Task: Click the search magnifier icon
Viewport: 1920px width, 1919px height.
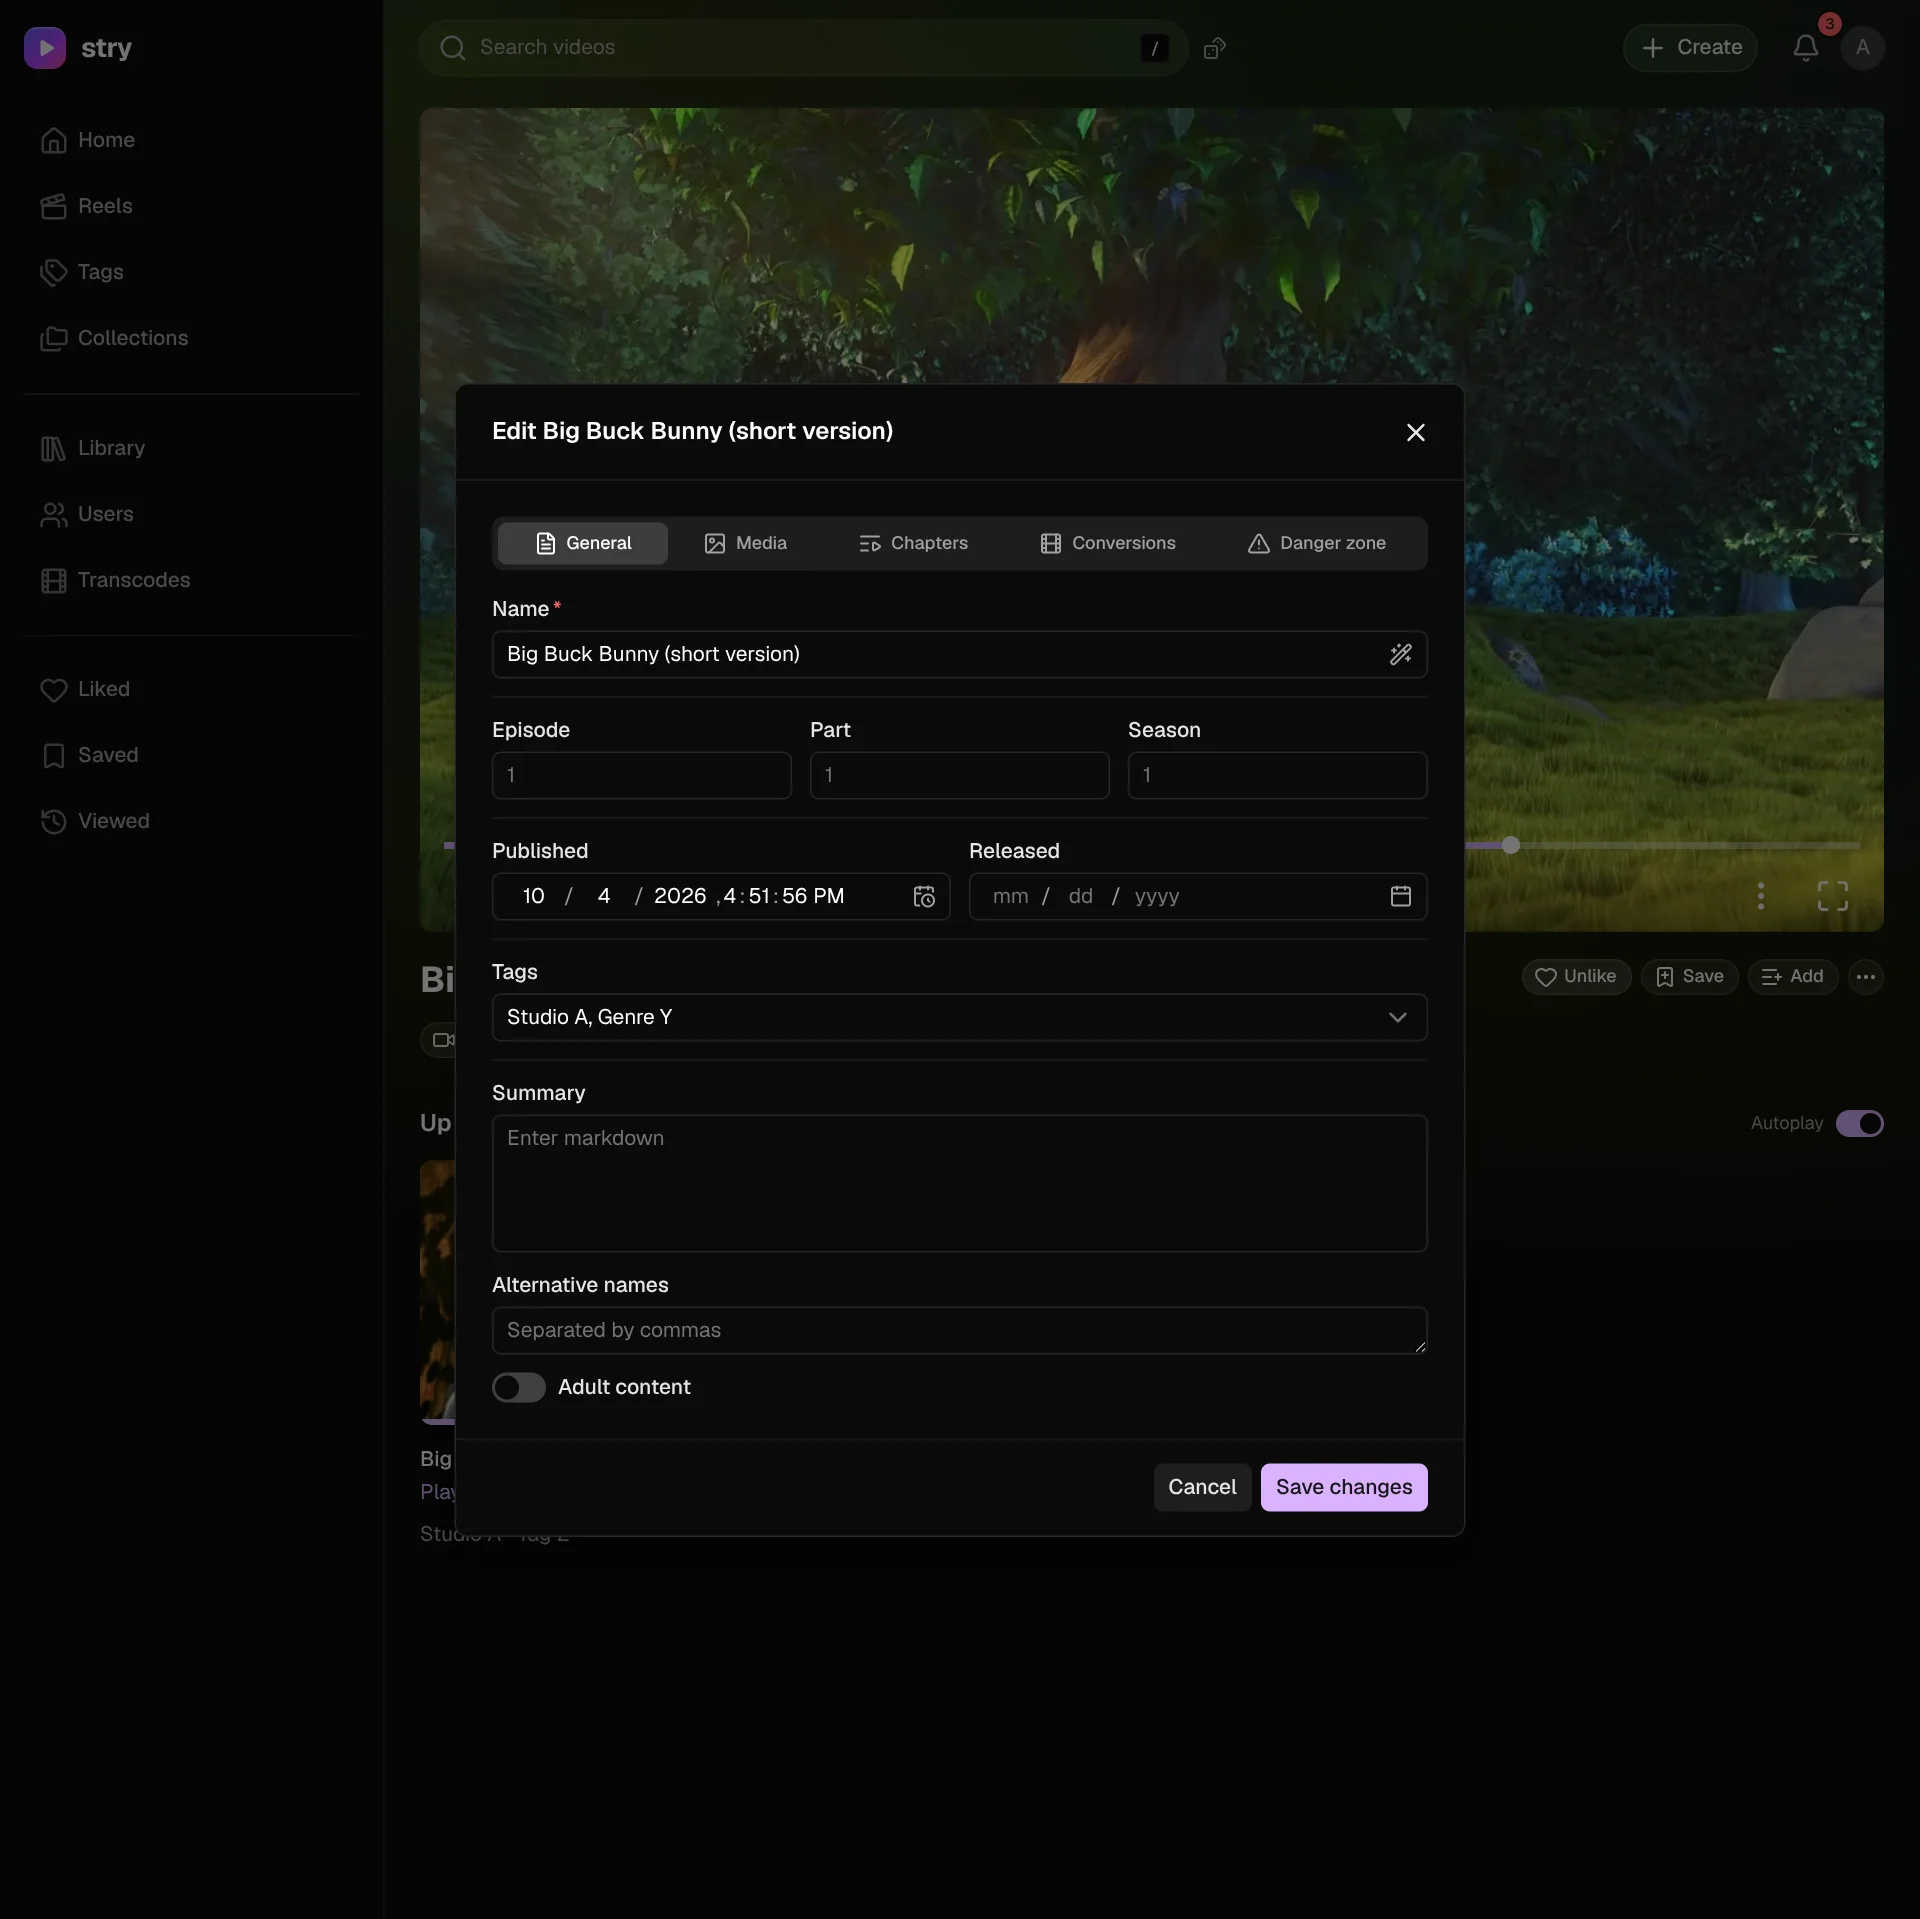Action: (453, 48)
